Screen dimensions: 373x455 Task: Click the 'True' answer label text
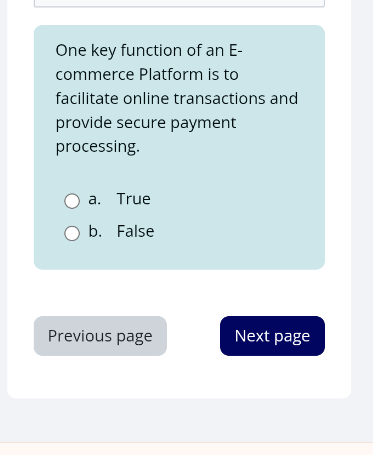(134, 199)
